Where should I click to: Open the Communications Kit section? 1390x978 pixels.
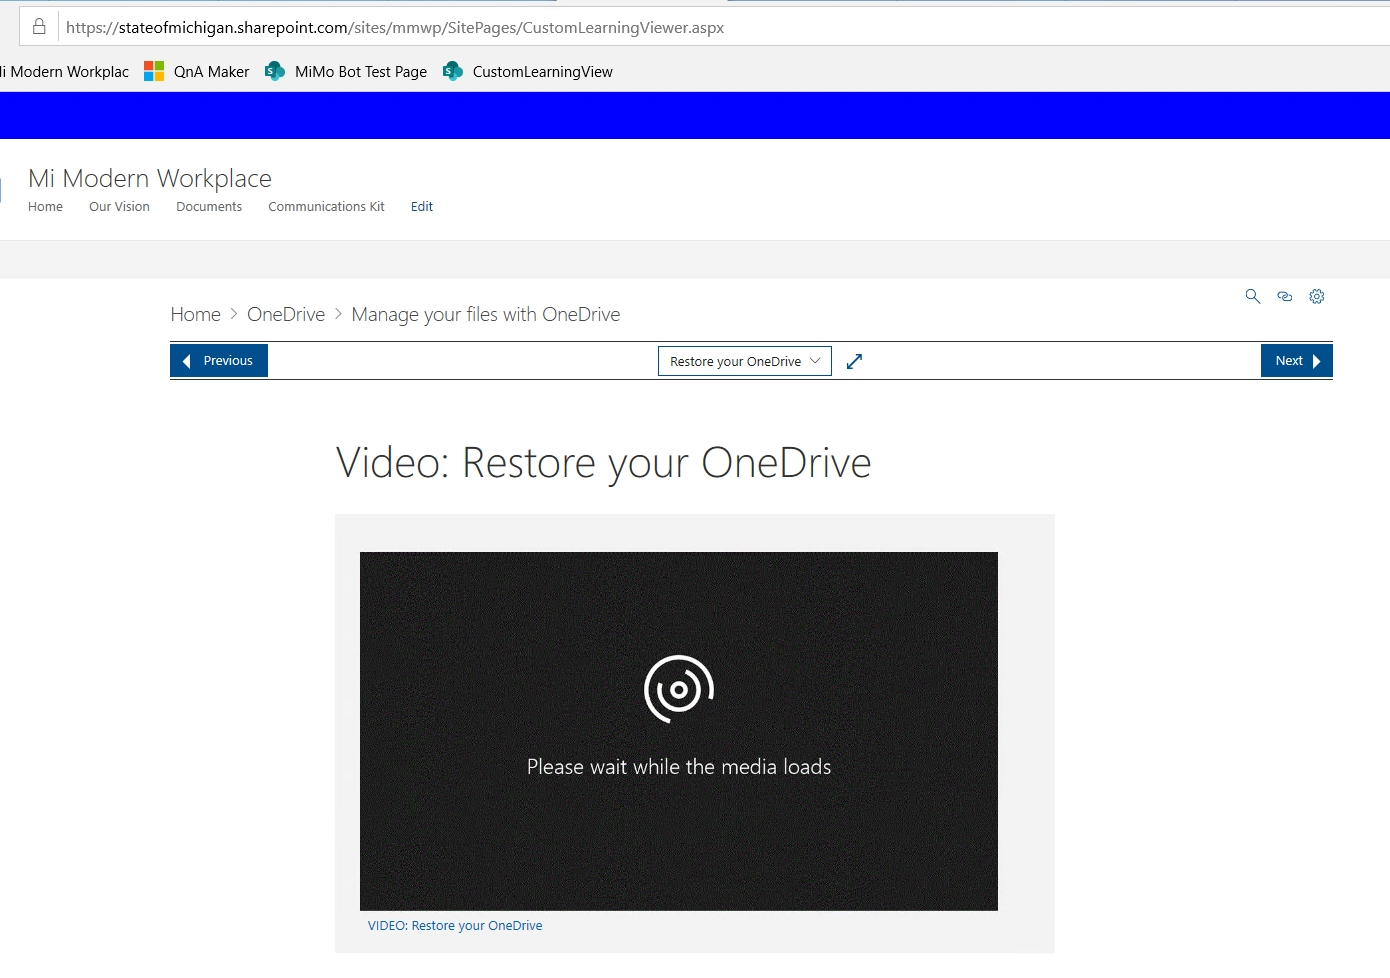click(x=326, y=206)
